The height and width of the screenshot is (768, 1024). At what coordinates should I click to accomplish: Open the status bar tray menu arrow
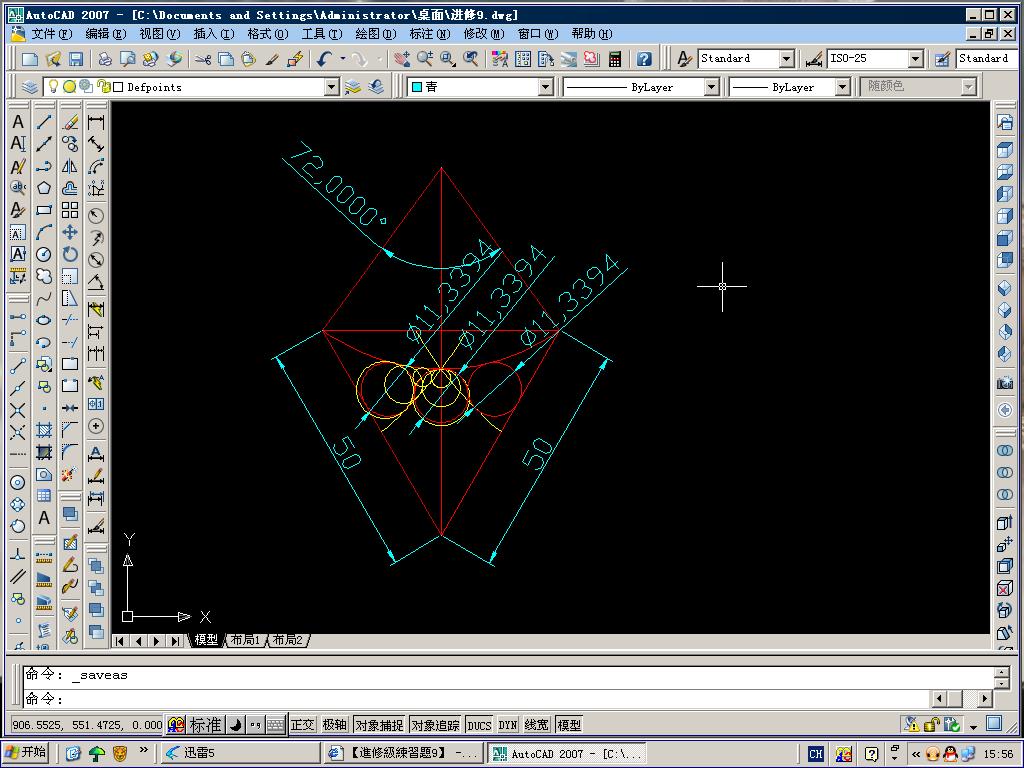point(974,726)
